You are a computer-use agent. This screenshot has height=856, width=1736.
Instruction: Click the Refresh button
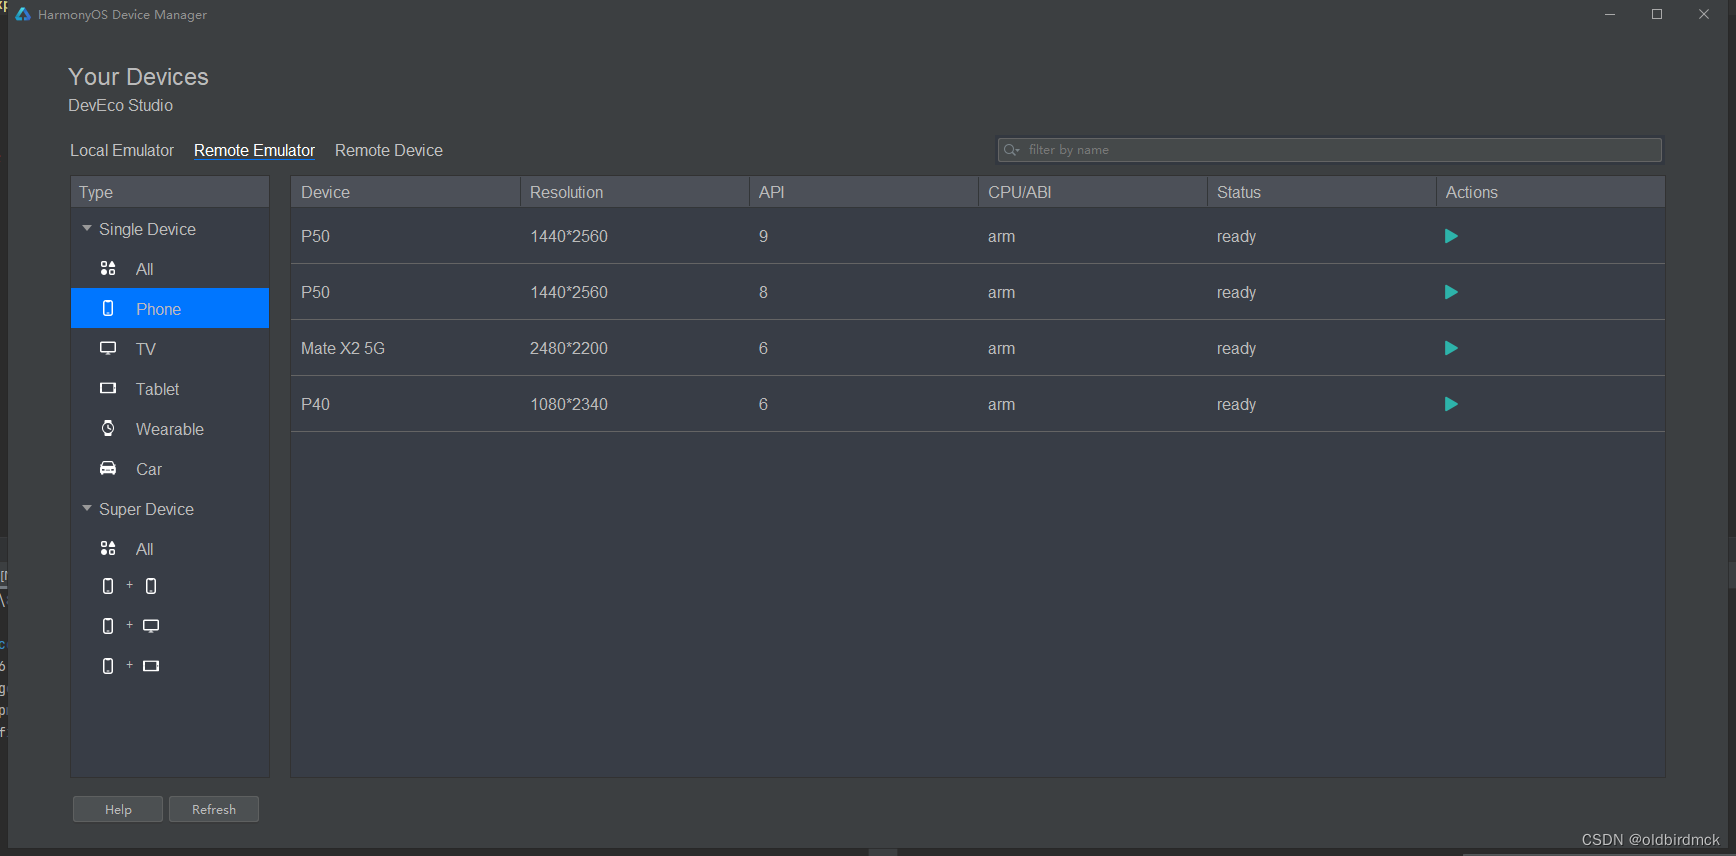pos(214,809)
